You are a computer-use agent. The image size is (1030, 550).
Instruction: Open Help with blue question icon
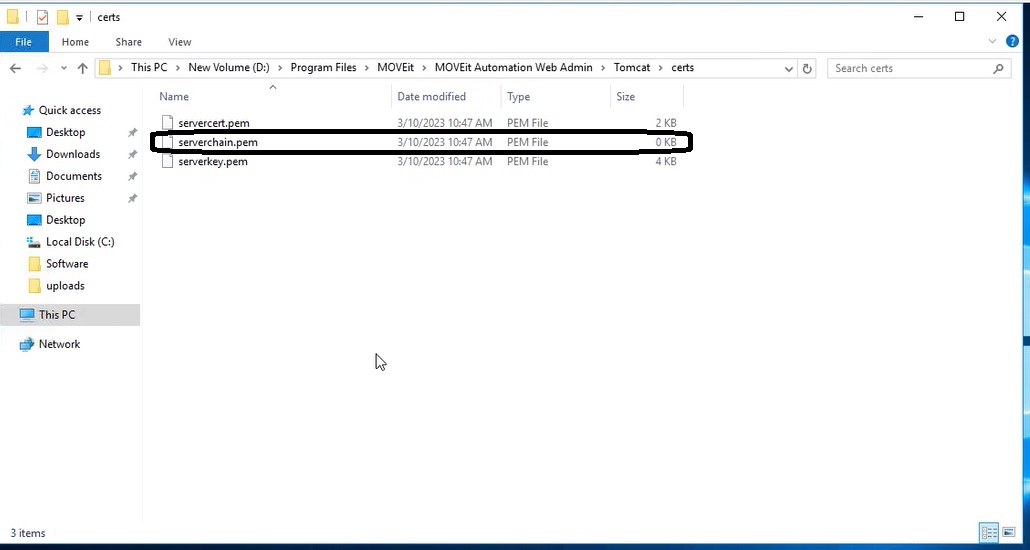(x=1012, y=41)
